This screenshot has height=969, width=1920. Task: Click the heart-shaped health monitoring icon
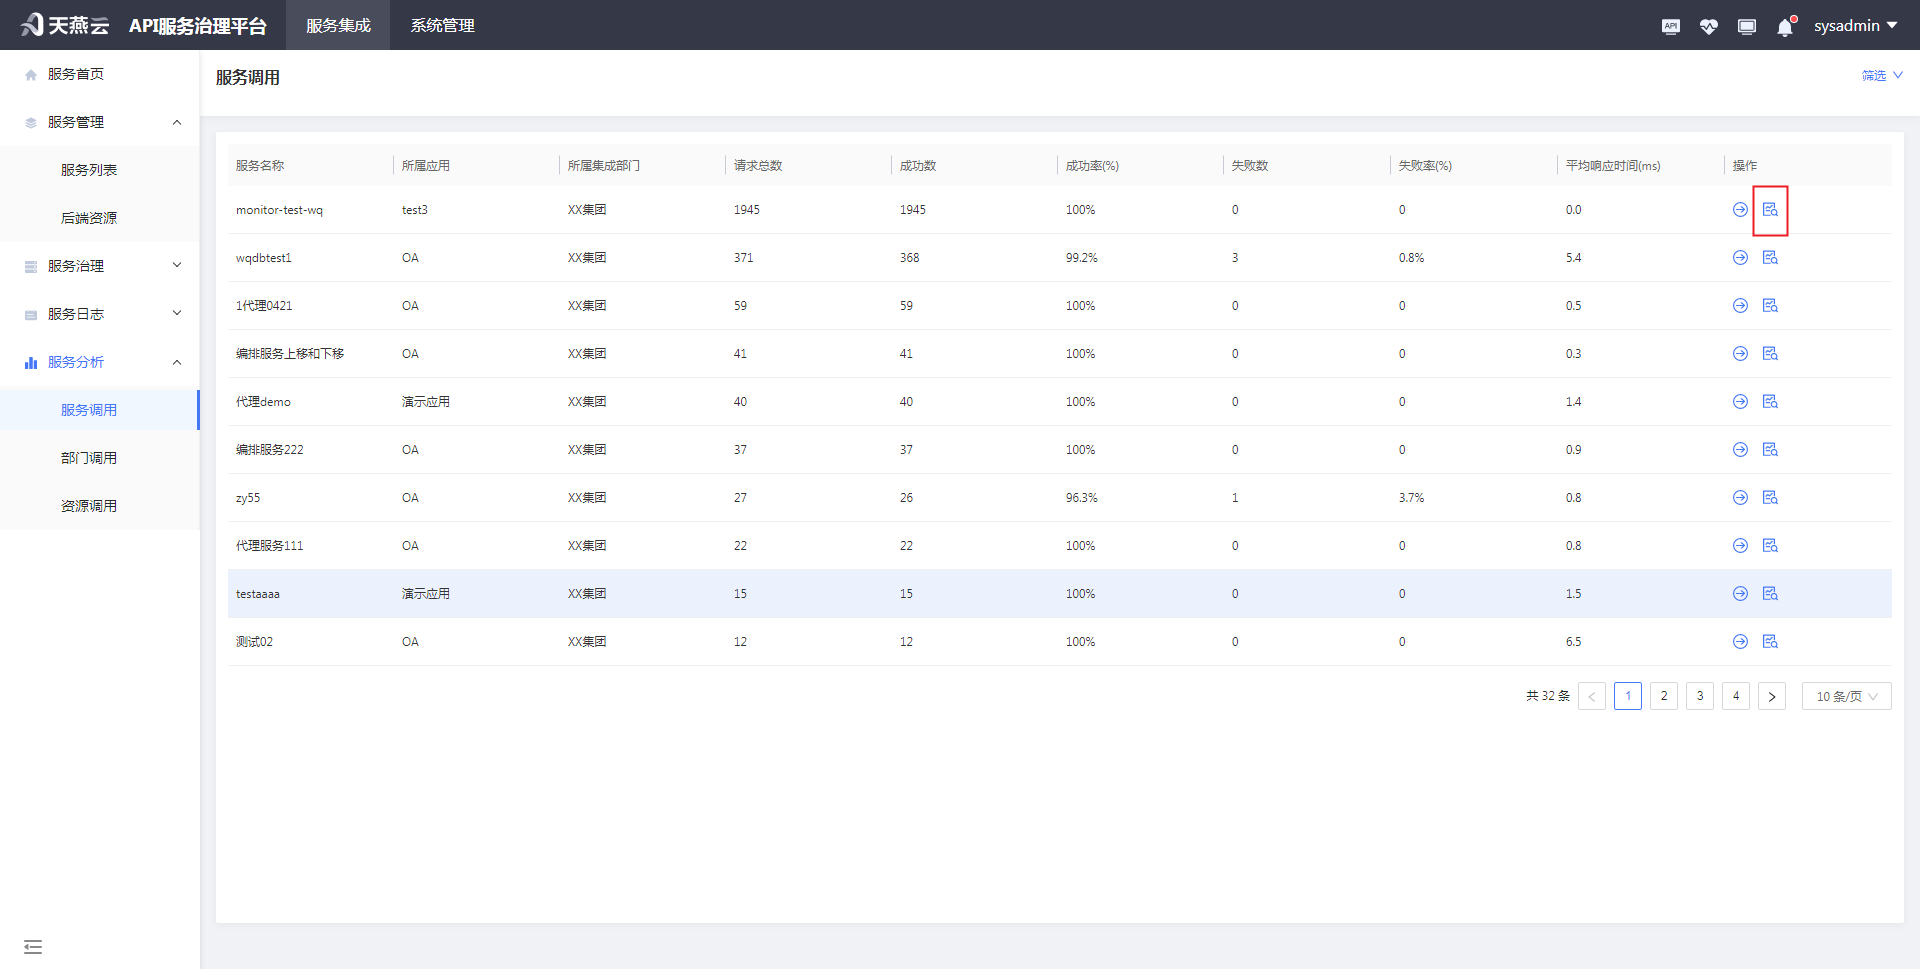tap(1708, 26)
